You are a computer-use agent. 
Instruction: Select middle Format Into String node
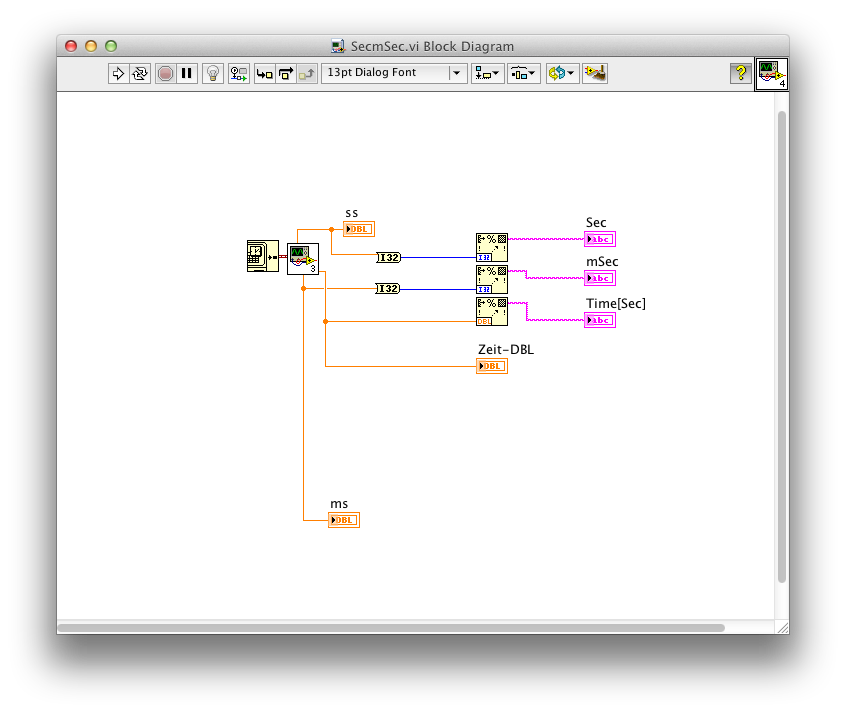point(492,279)
